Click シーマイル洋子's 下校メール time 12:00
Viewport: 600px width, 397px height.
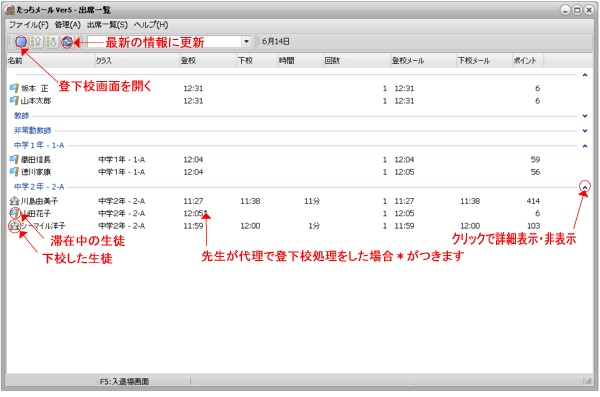tap(470, 226)
